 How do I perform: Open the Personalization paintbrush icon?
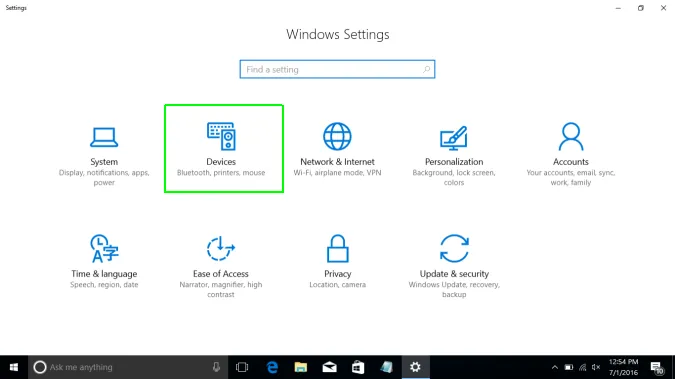pos(454,138)
